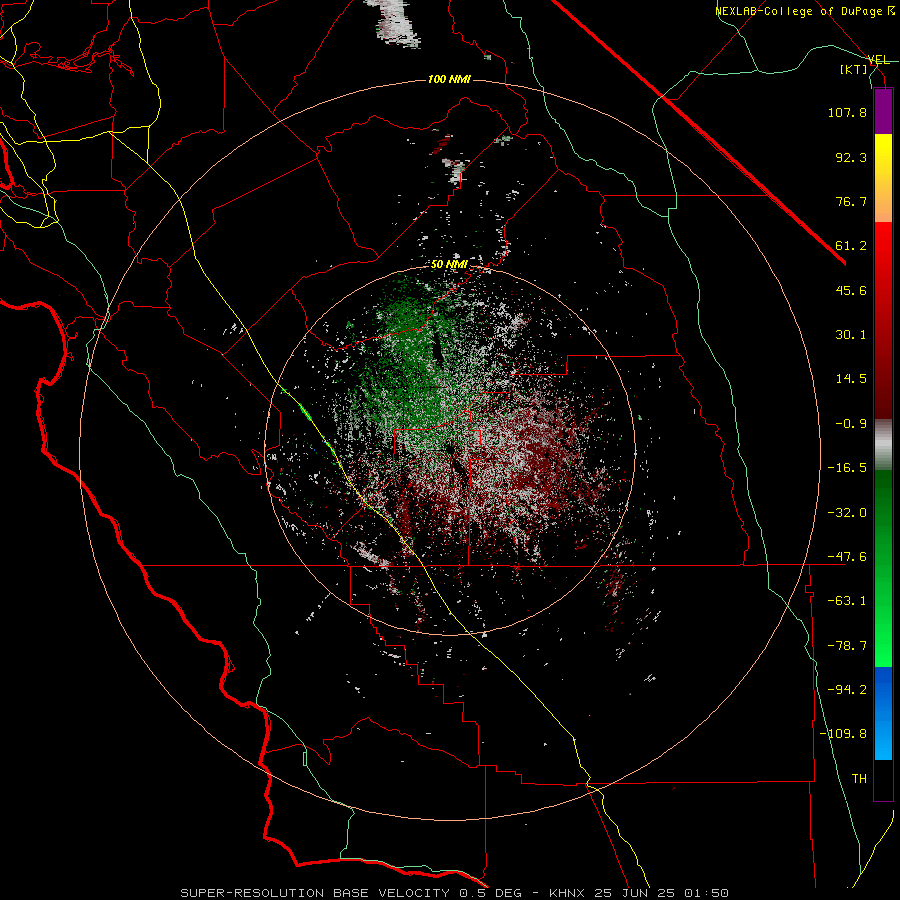Click the purple segment of color scale
Screen dimensions: 900x900
[883, 112]
